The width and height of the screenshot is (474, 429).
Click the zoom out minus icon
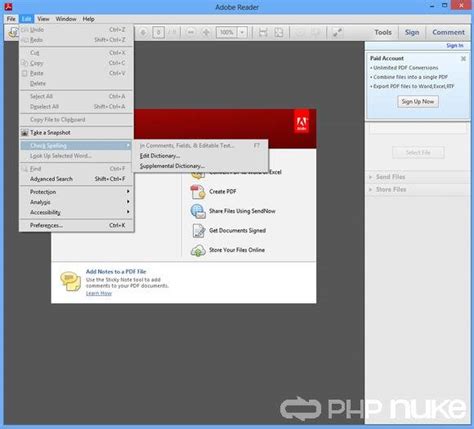tap(191, 32)
